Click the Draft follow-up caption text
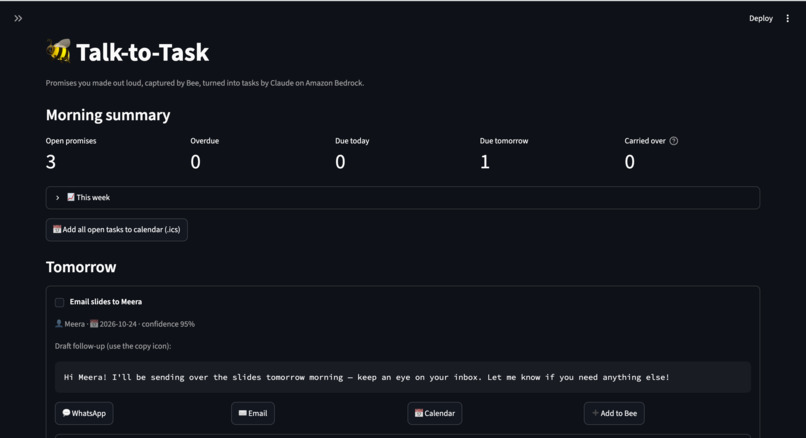Screen dimensions: 806x438 coord(113,346)
